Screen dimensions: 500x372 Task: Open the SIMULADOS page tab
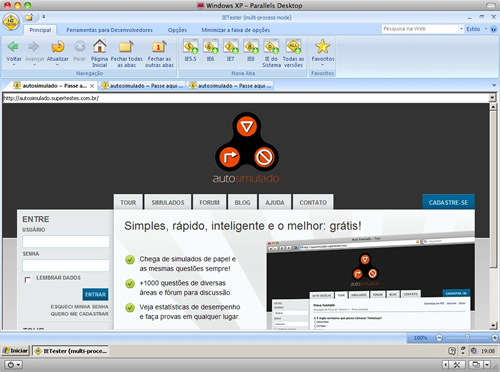click(x=168, y=202)
